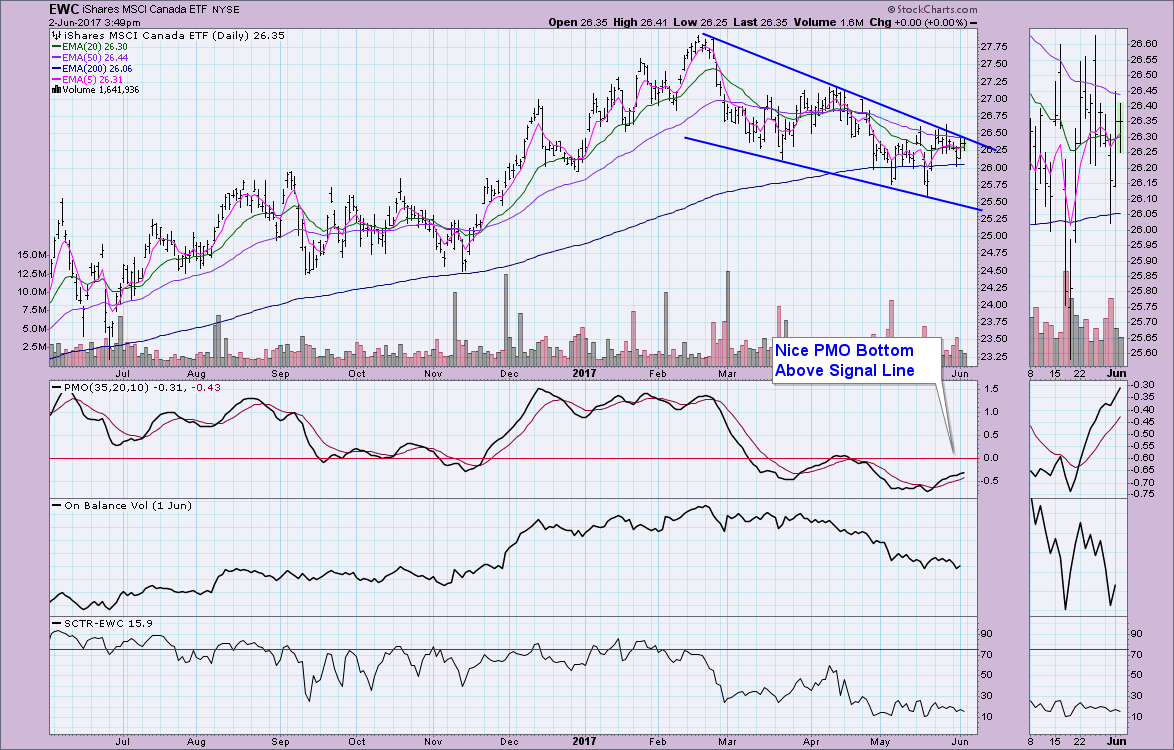Click the PMO(35,20,10) indicator label

point(95,387)
